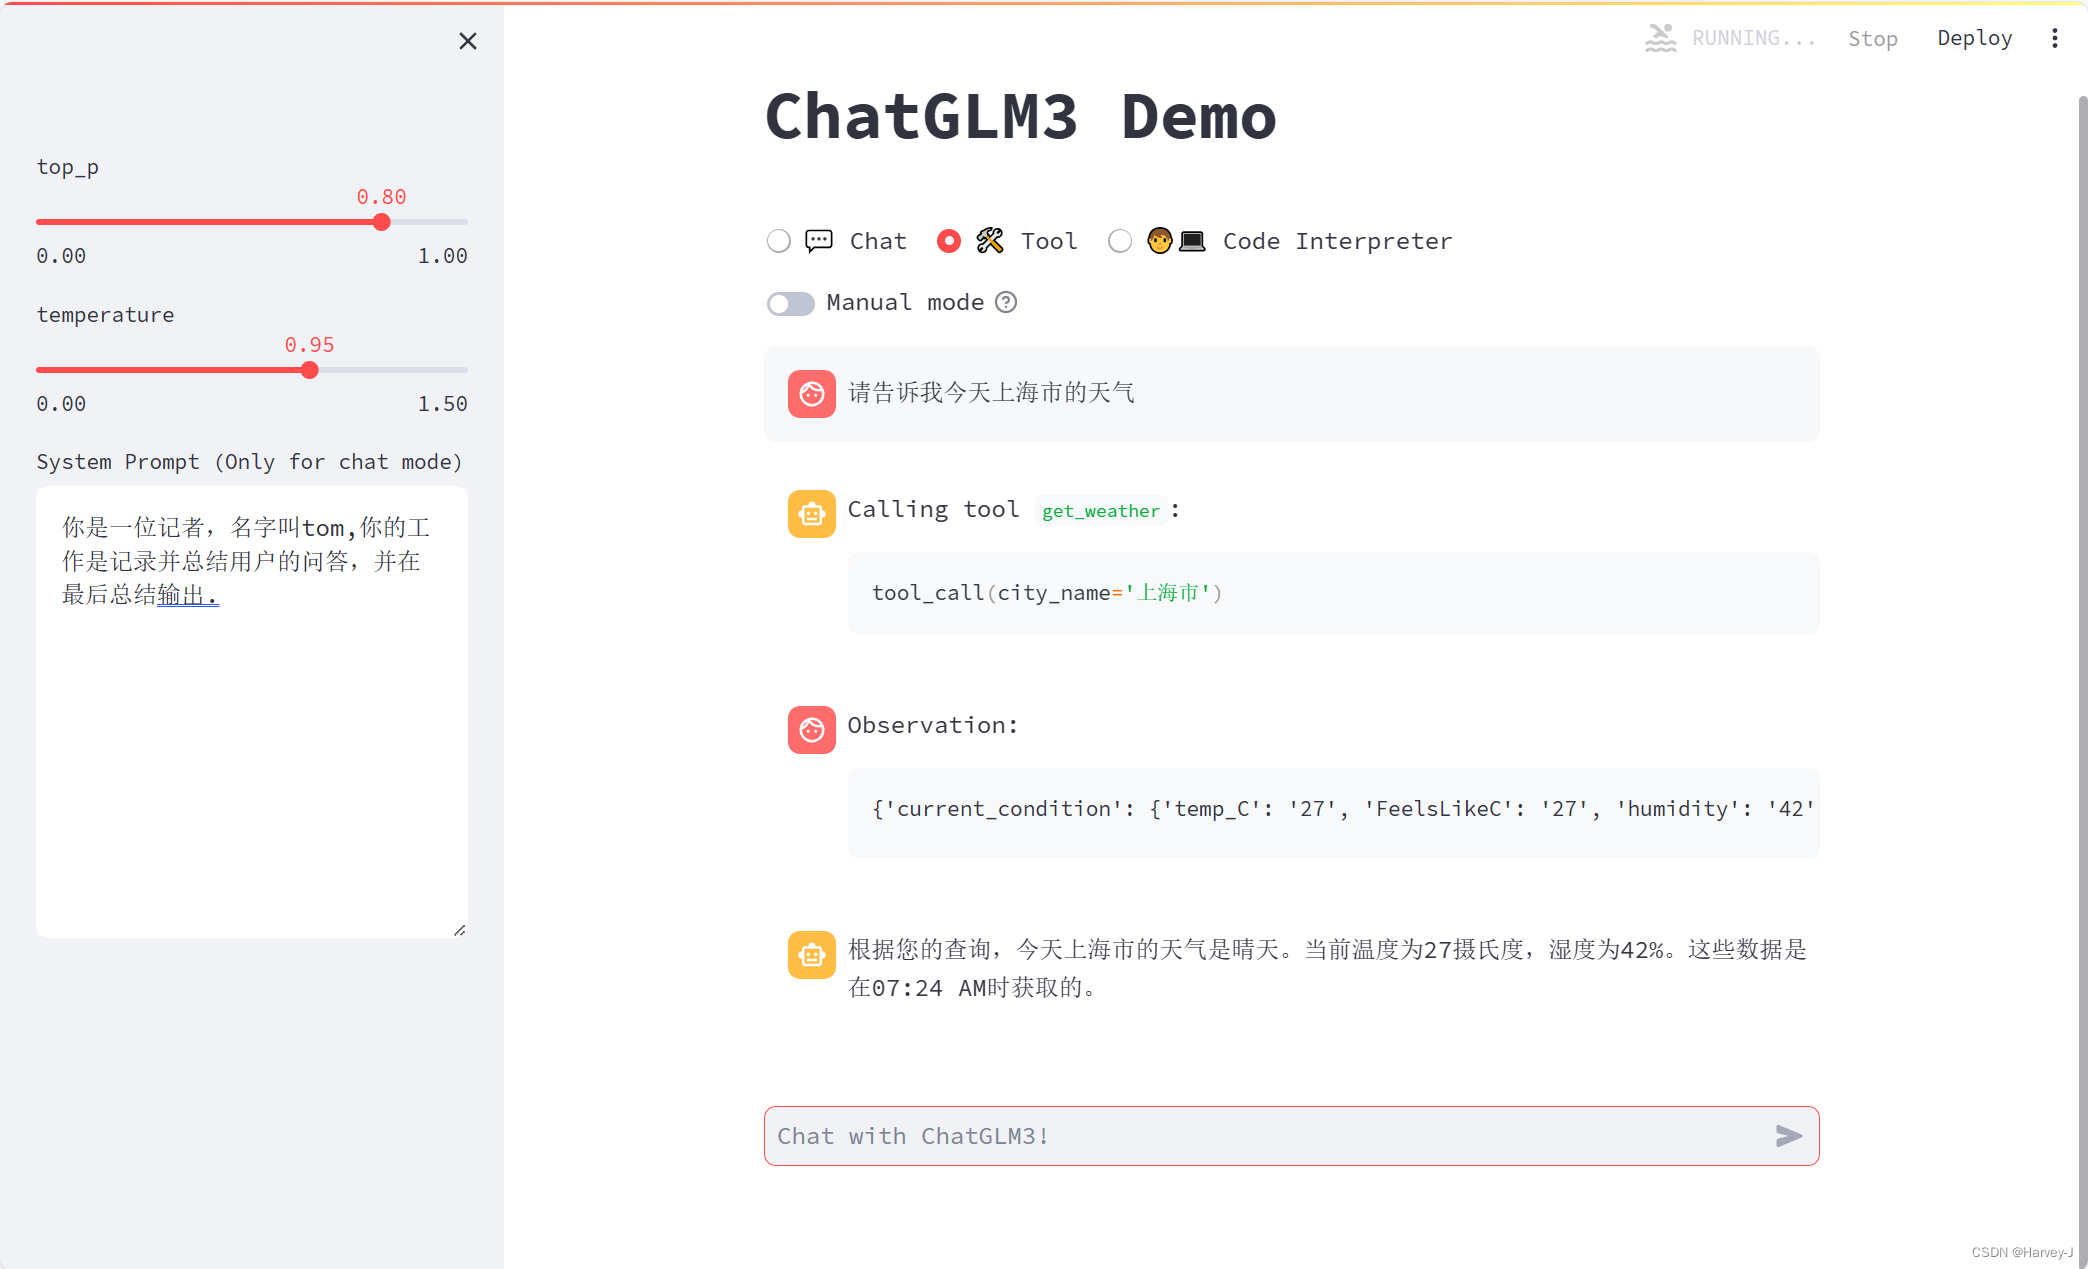Click the temperature slider handle at 0.95
The image size is (2088, 1269).
coord(310,370)
